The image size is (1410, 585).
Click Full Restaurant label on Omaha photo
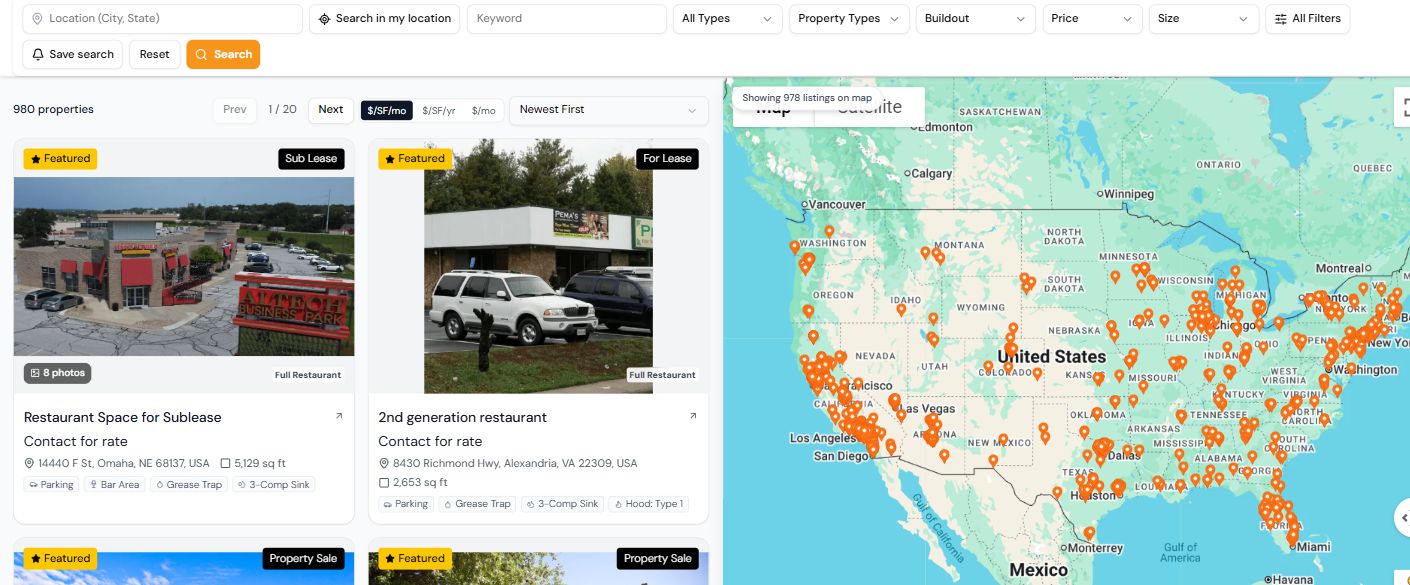[x=308, y=375]
